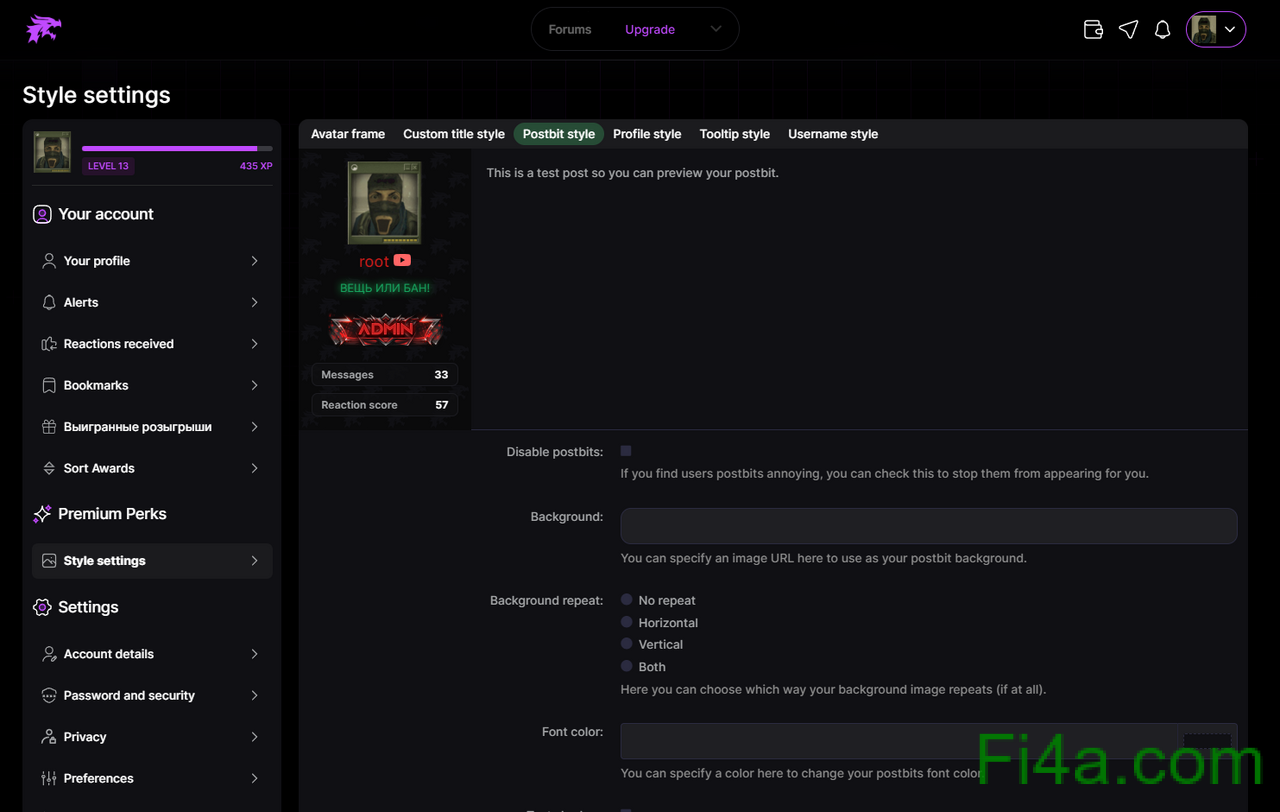The height and width of the screenshot is (812, 1280).
Task: Click the YouTube badge next to root
Action: 402,261
